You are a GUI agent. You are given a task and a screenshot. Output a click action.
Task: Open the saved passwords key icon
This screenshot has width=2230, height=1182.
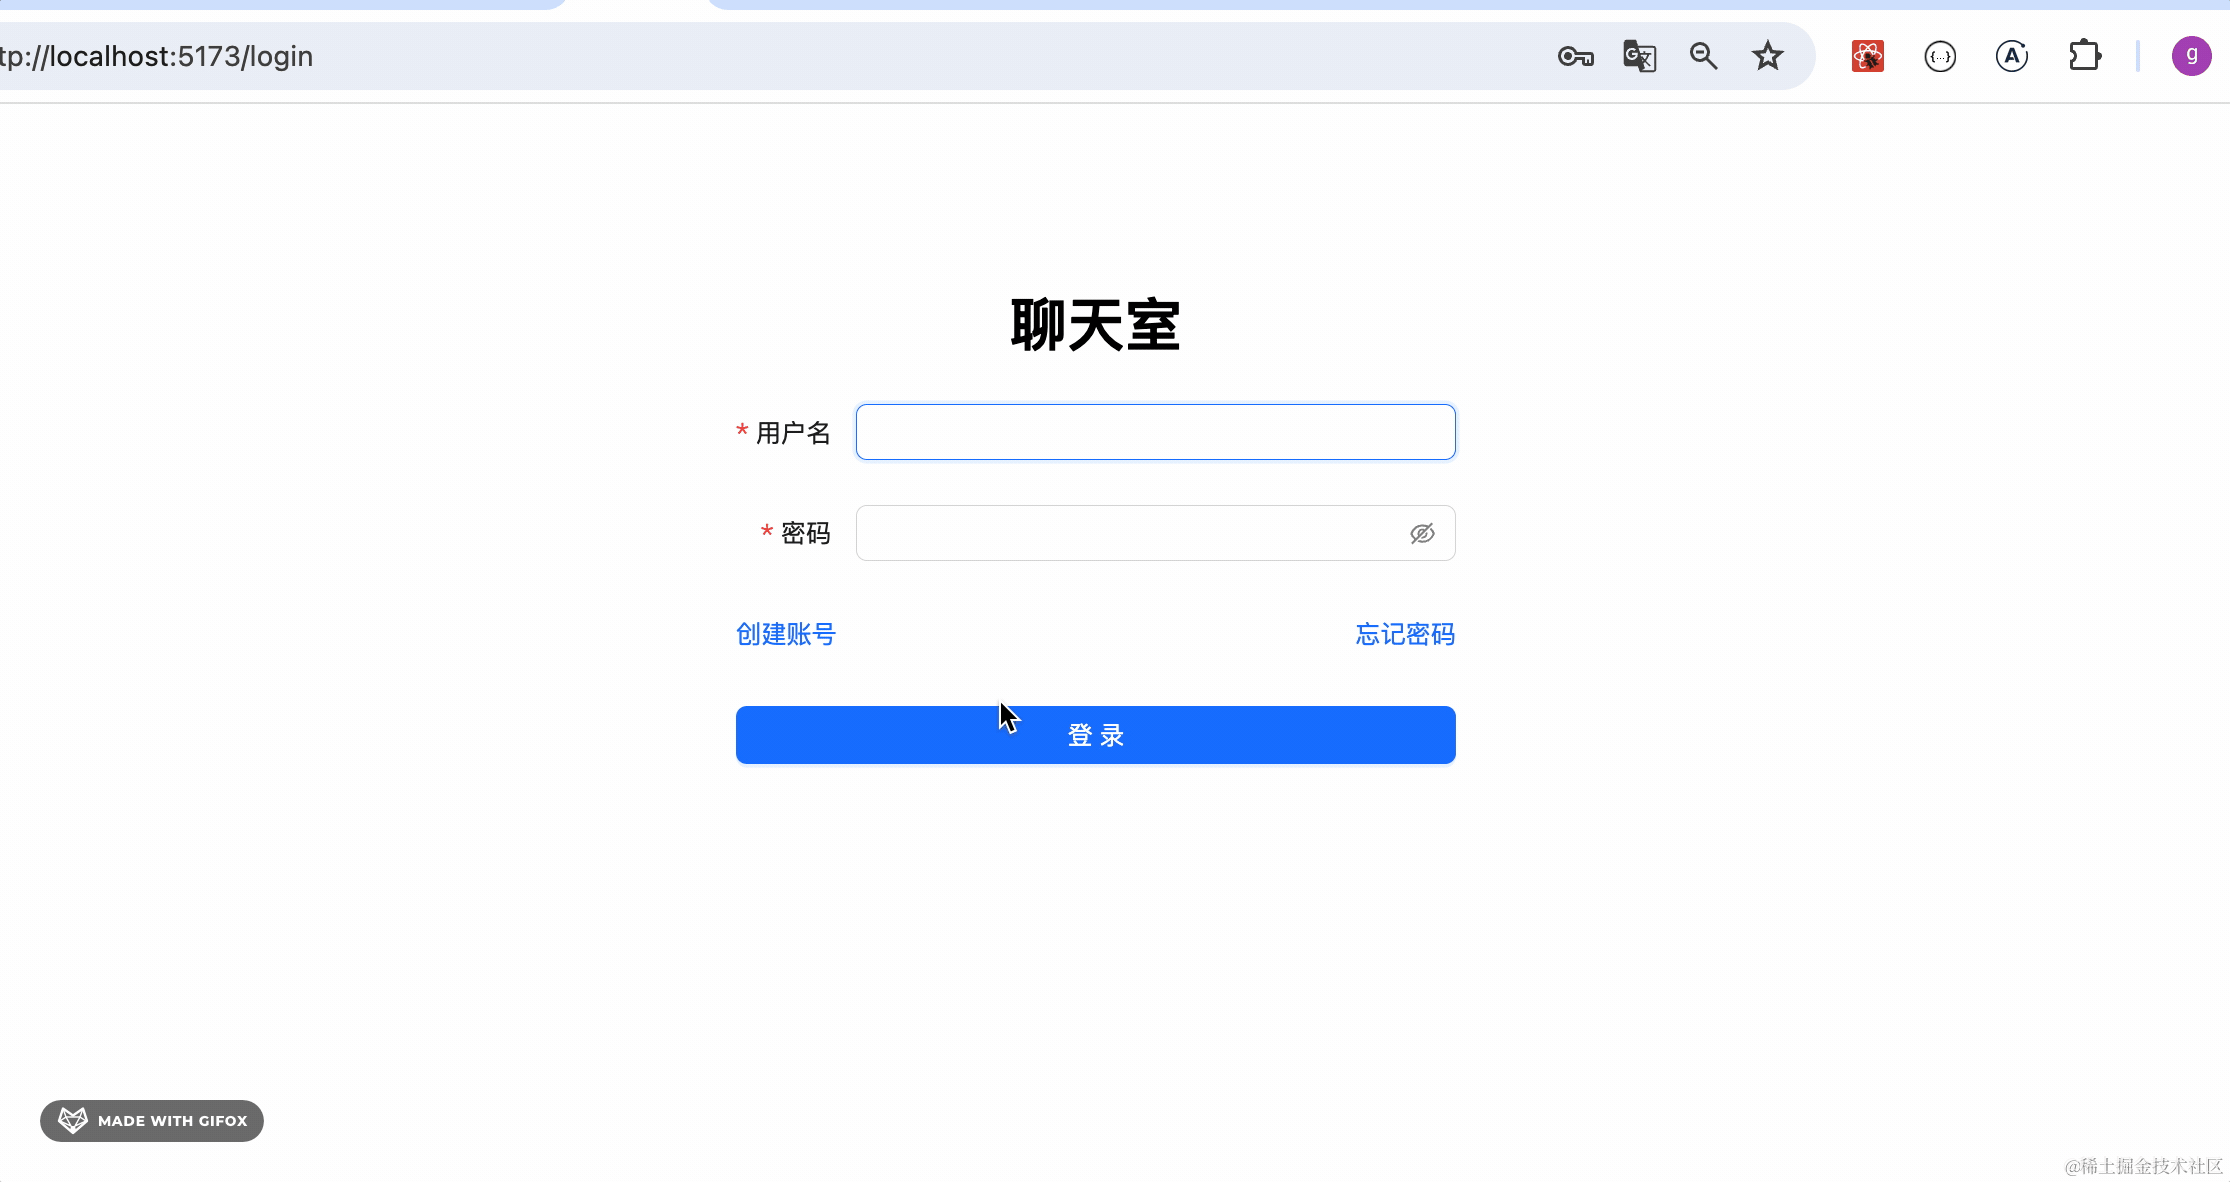pyautogui.click(x=1575, y=57)
